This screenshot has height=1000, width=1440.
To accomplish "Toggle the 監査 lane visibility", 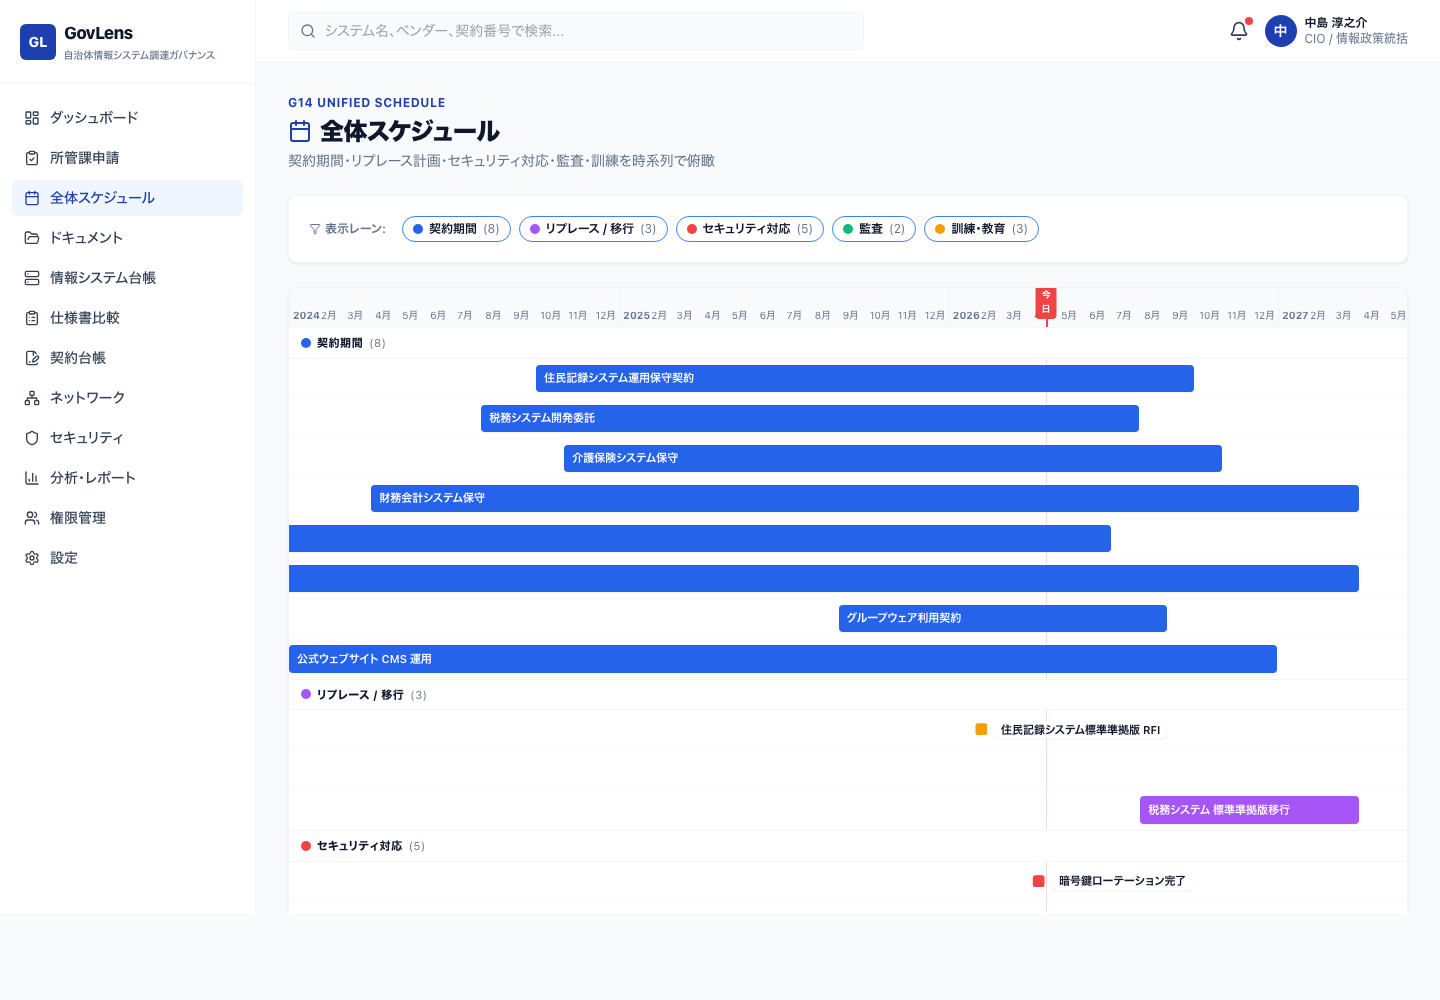I will [873, 228].
